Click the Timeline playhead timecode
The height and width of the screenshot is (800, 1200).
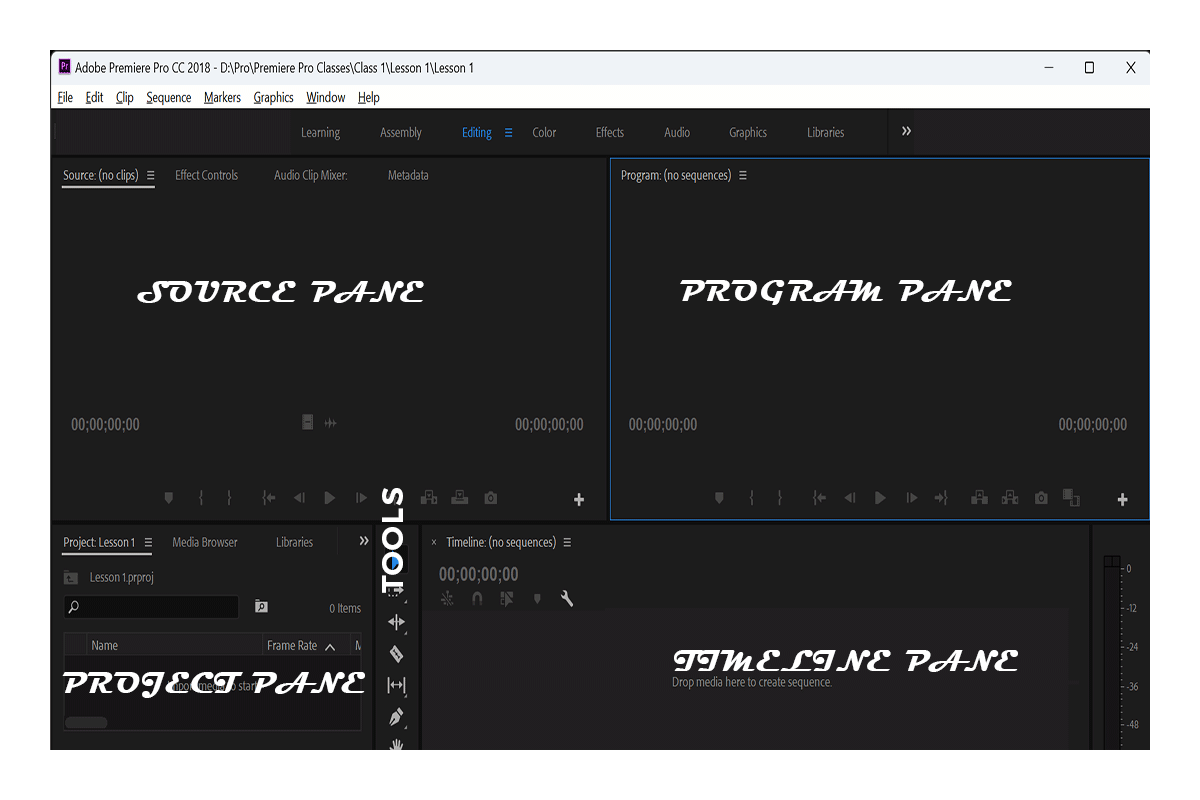(479, 574)
